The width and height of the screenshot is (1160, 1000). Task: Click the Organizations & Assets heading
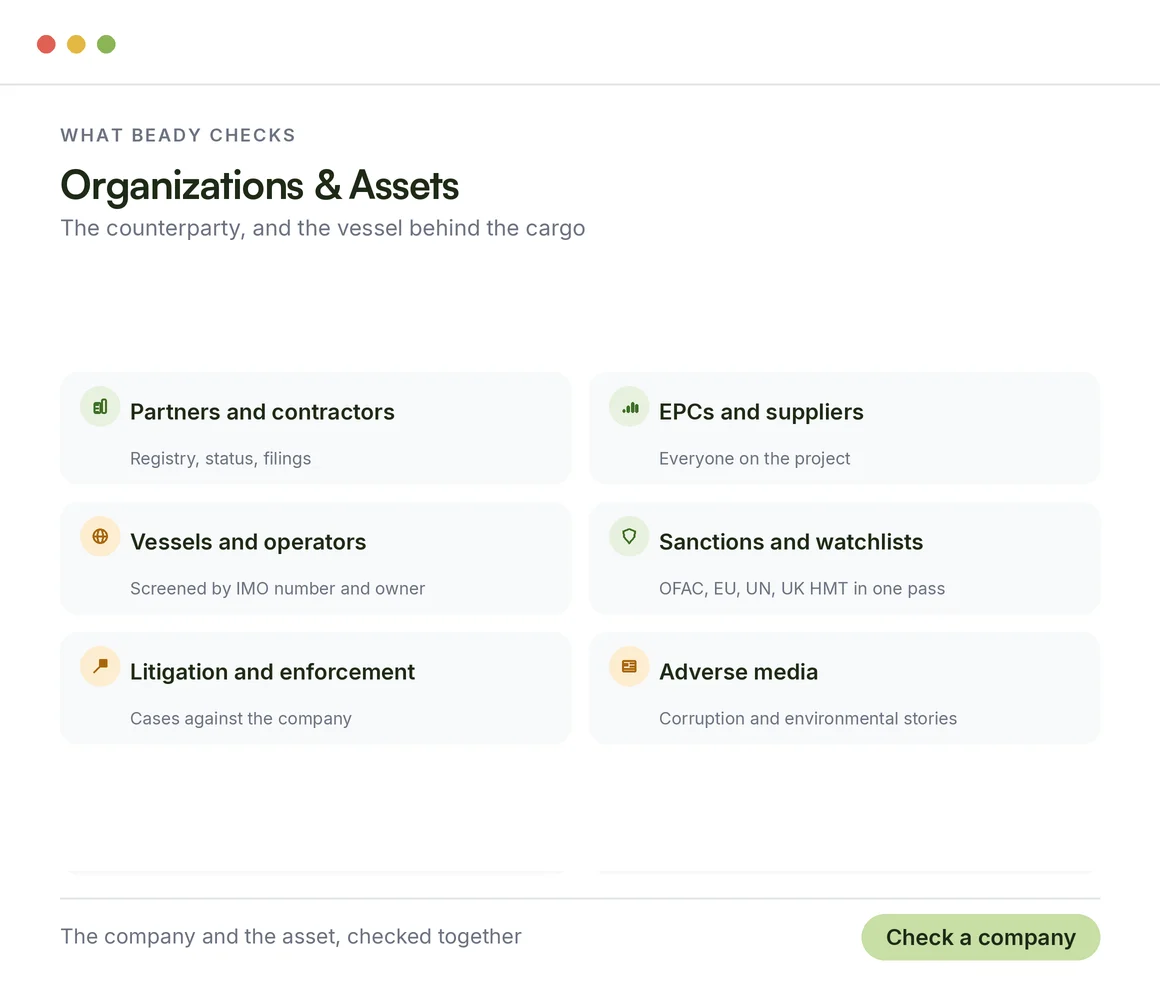coord(260,186)
